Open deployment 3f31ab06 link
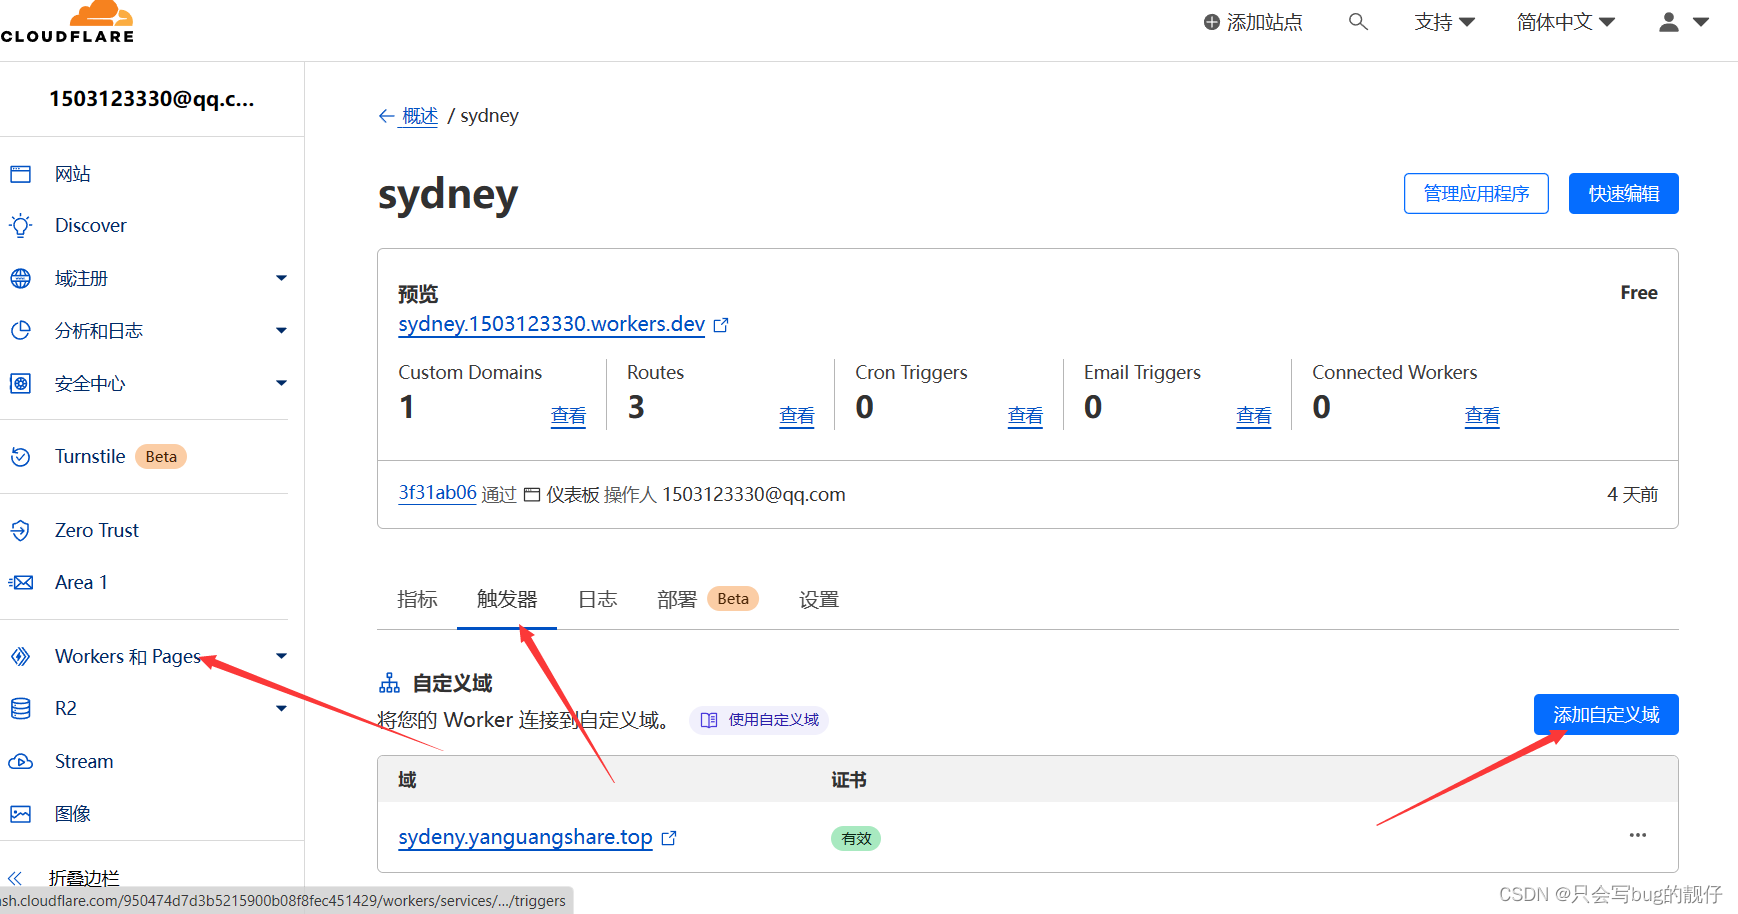The height and width of the screenshot is (914, 1738). point(437,493)
